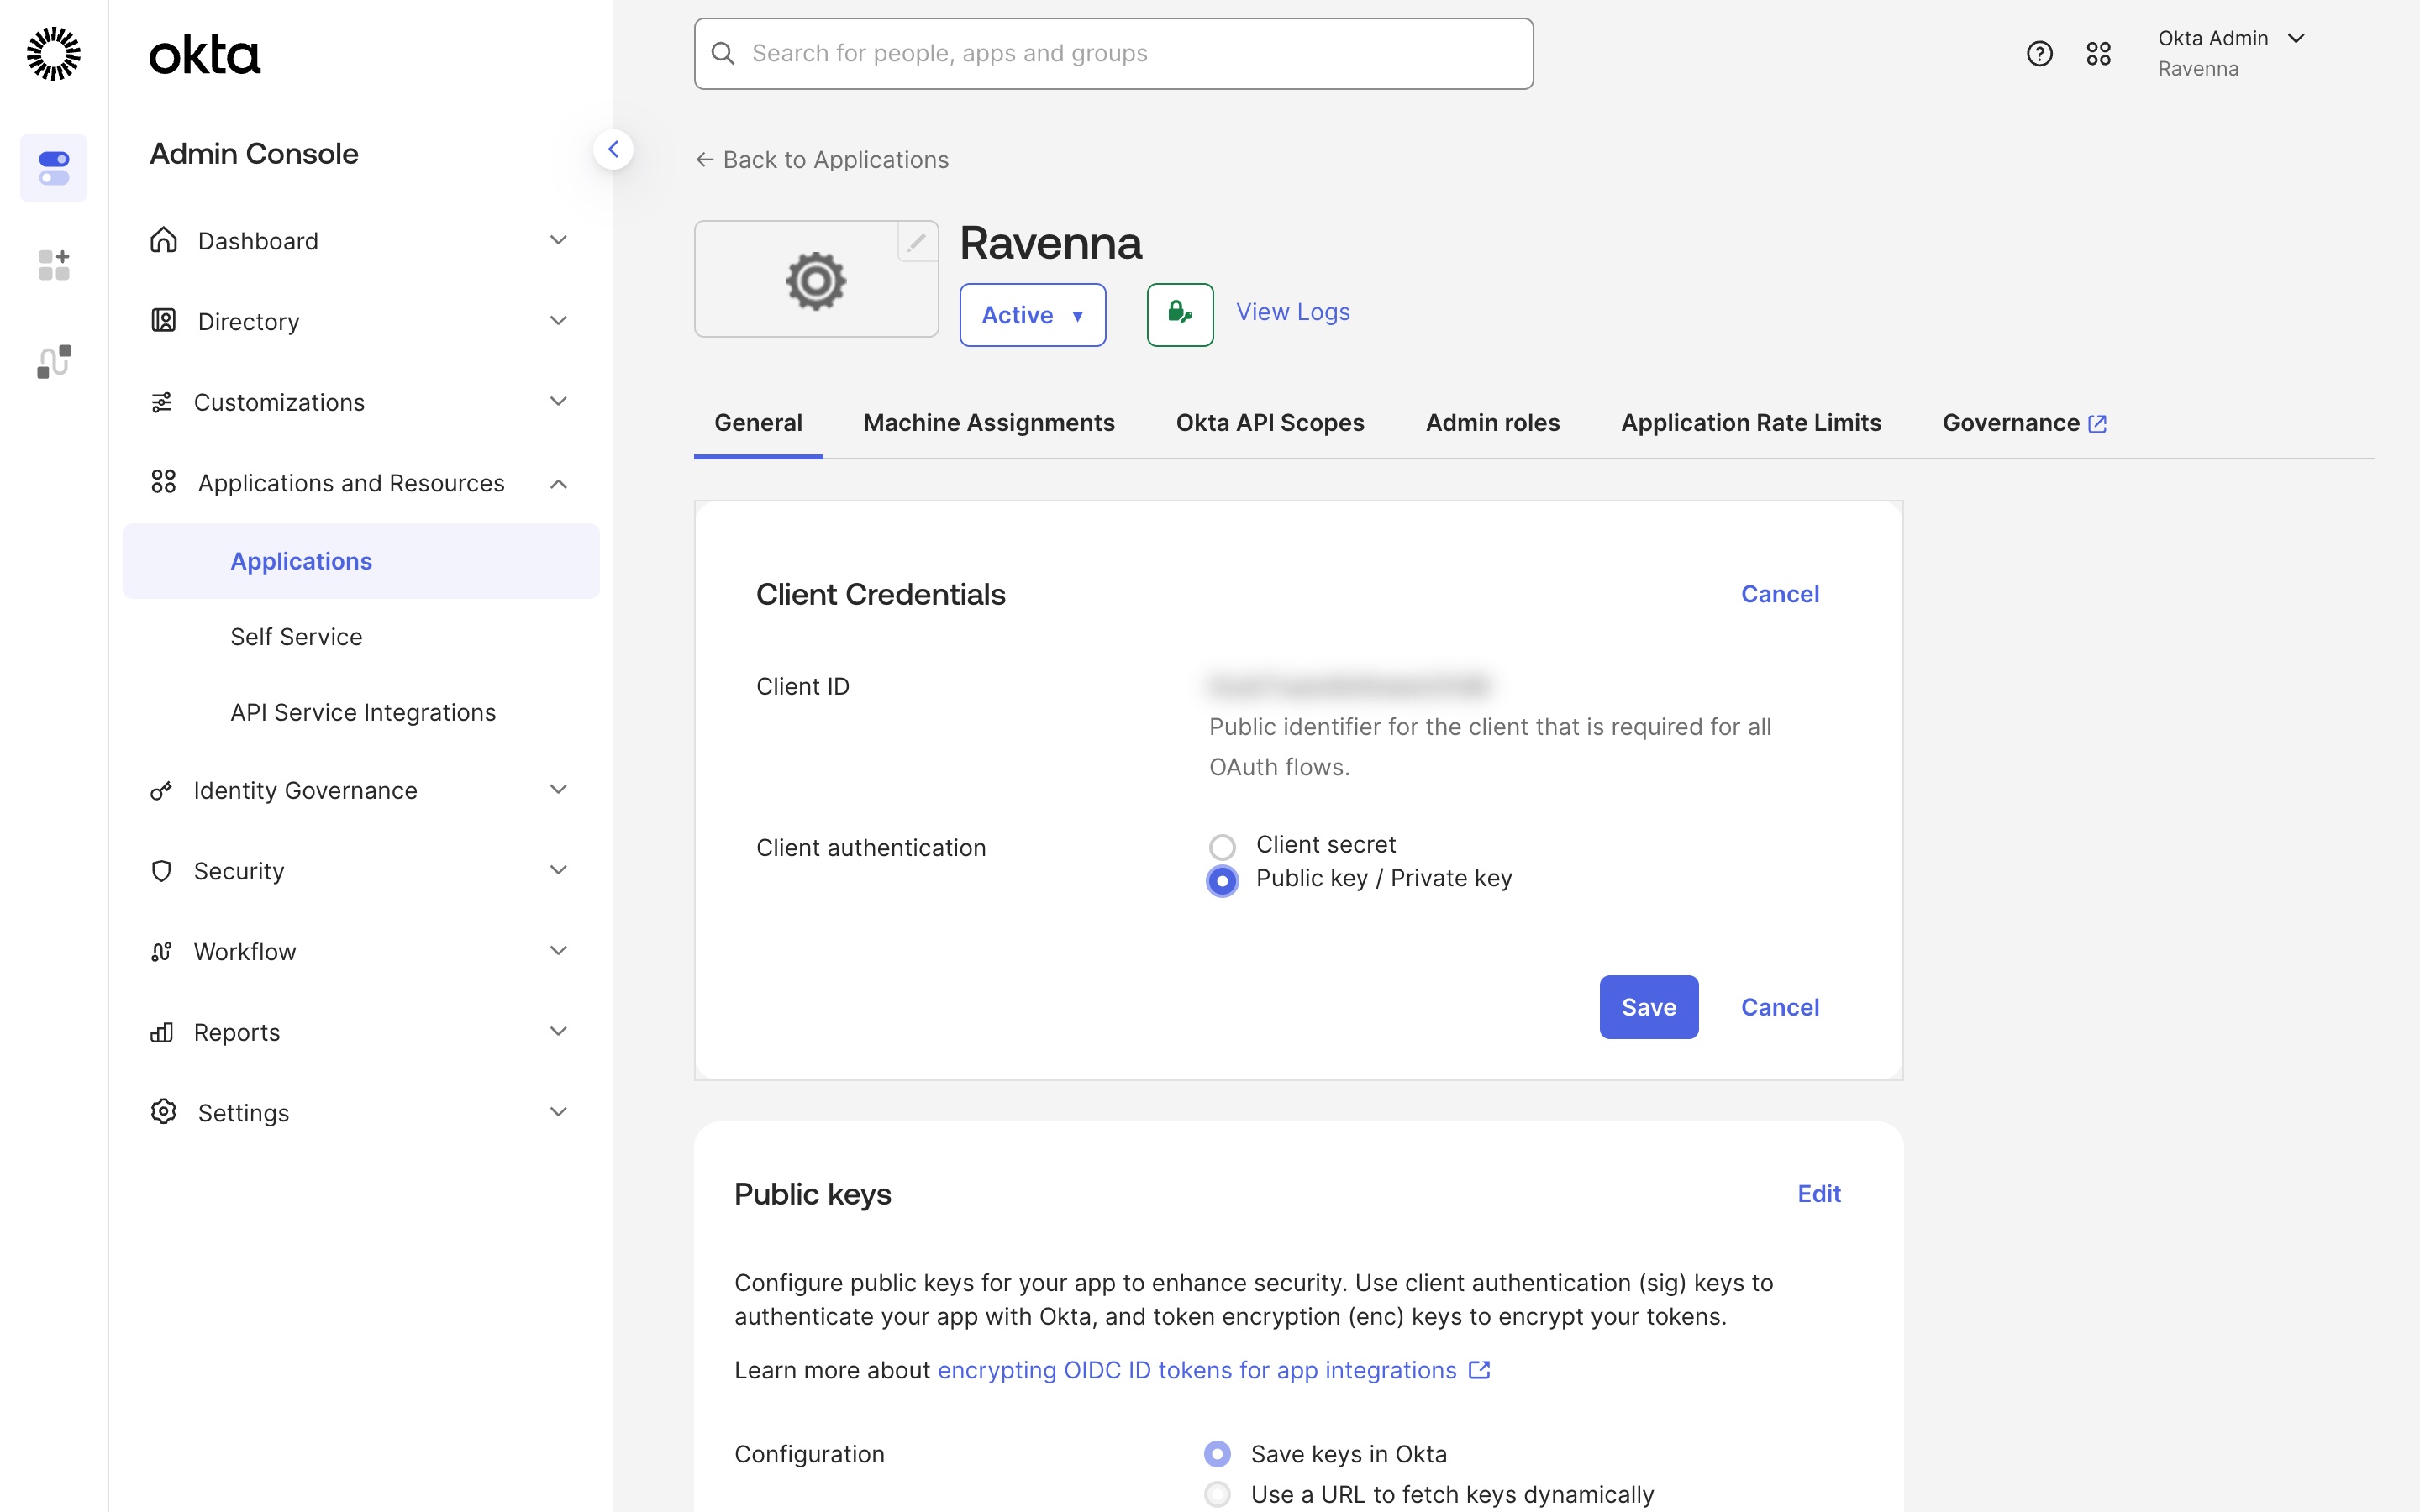Click Edit in the Public keys section
The image size is (2420, 1512).
pyautogui.click(x=1818, y=1194)
